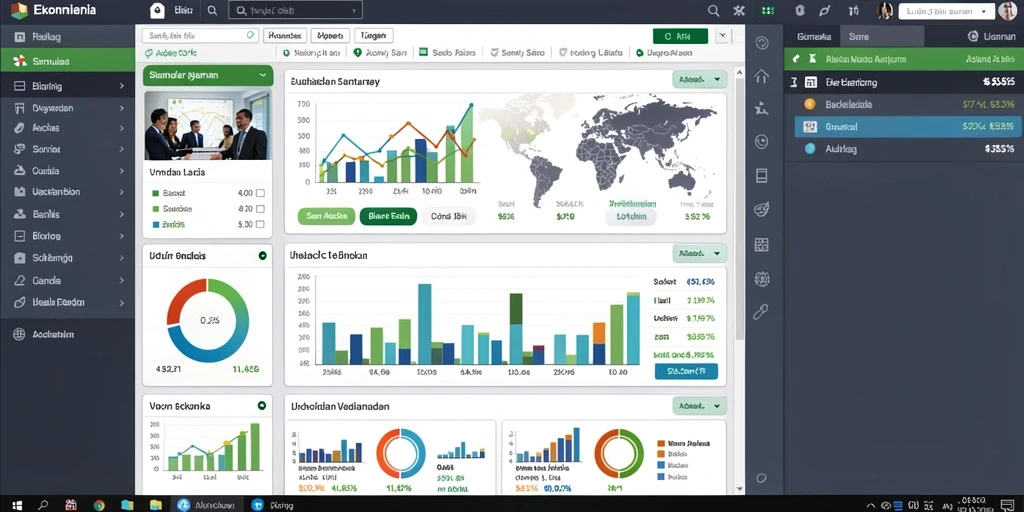Click the light green San Audan button
1024x512 pixels.
(327, 217)
